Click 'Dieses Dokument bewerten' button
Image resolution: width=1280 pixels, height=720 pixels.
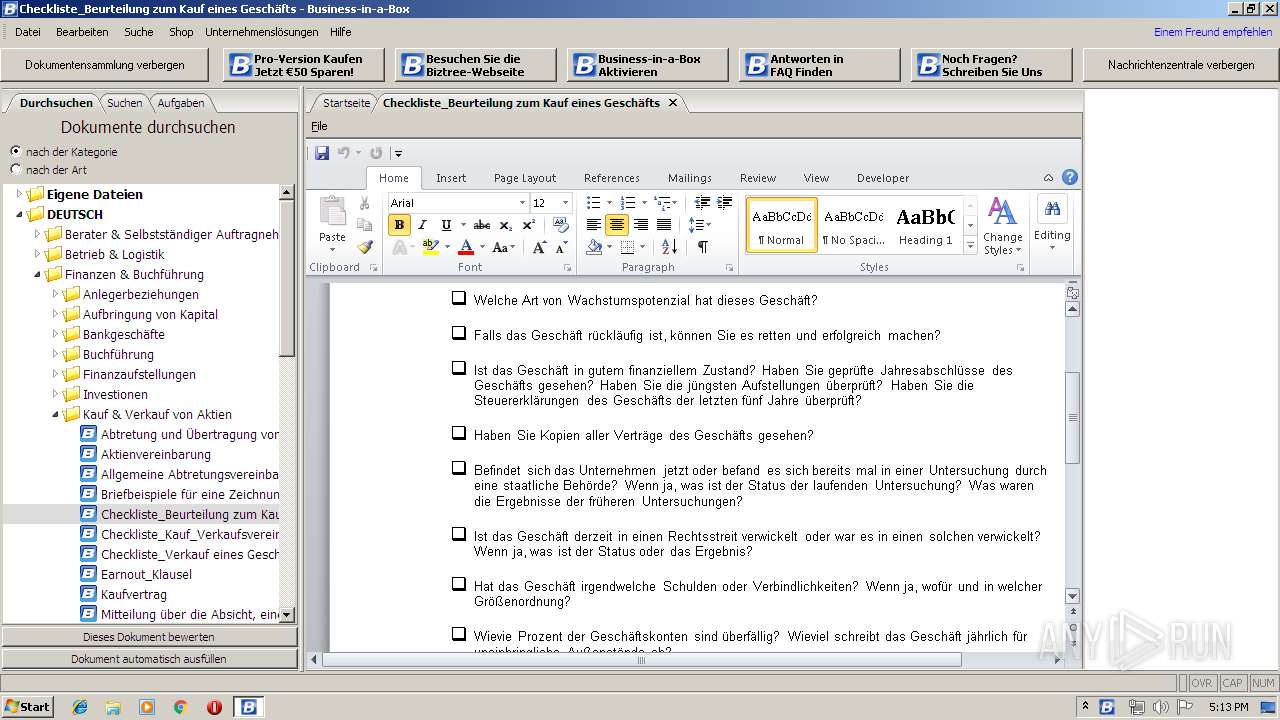click(149, 637)
